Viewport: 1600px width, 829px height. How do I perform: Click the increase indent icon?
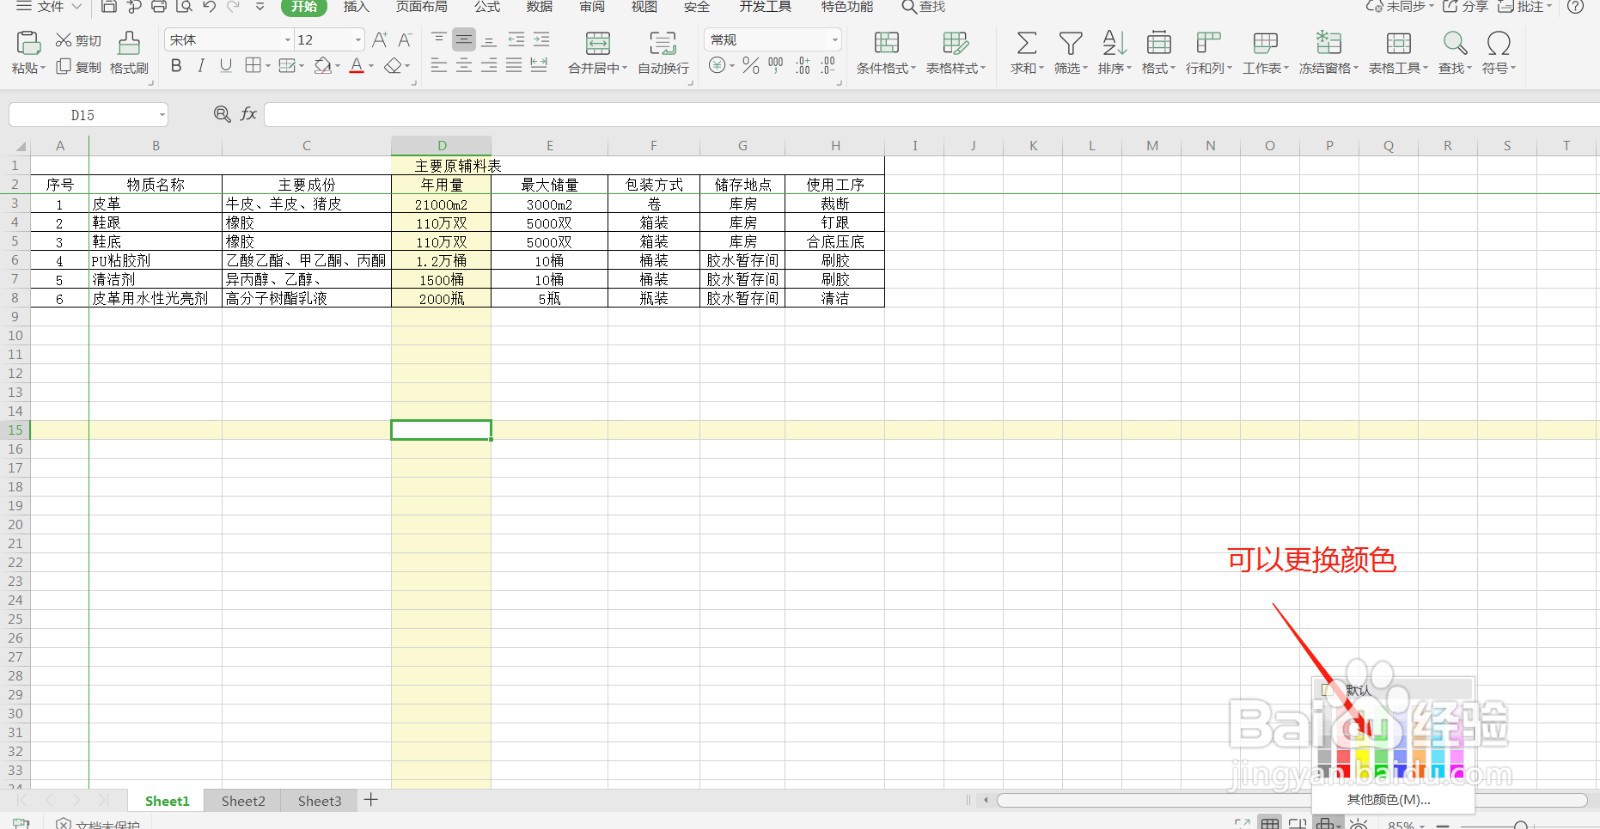click(x=541, y=40)
